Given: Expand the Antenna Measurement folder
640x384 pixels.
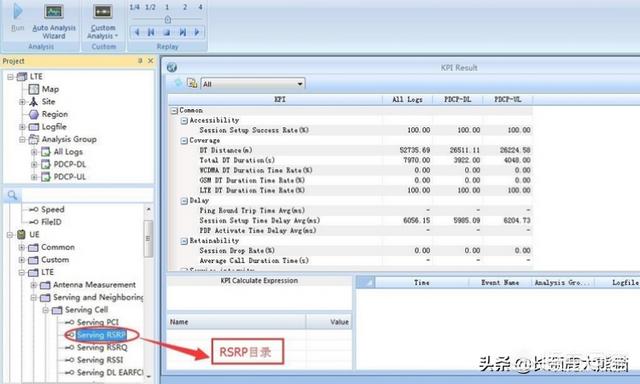Looking at the screenshot, I should point(34,285).
